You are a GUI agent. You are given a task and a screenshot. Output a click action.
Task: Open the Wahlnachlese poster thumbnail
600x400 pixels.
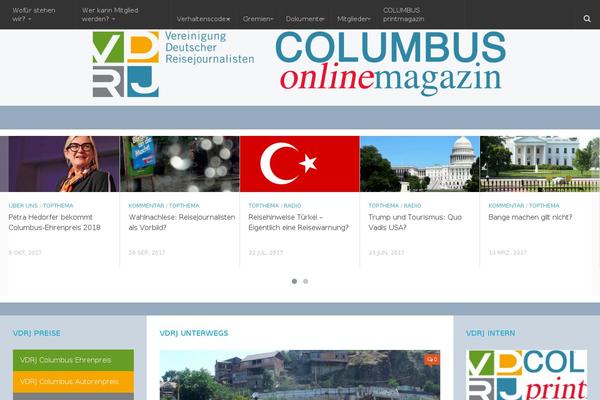click(180, 164)
